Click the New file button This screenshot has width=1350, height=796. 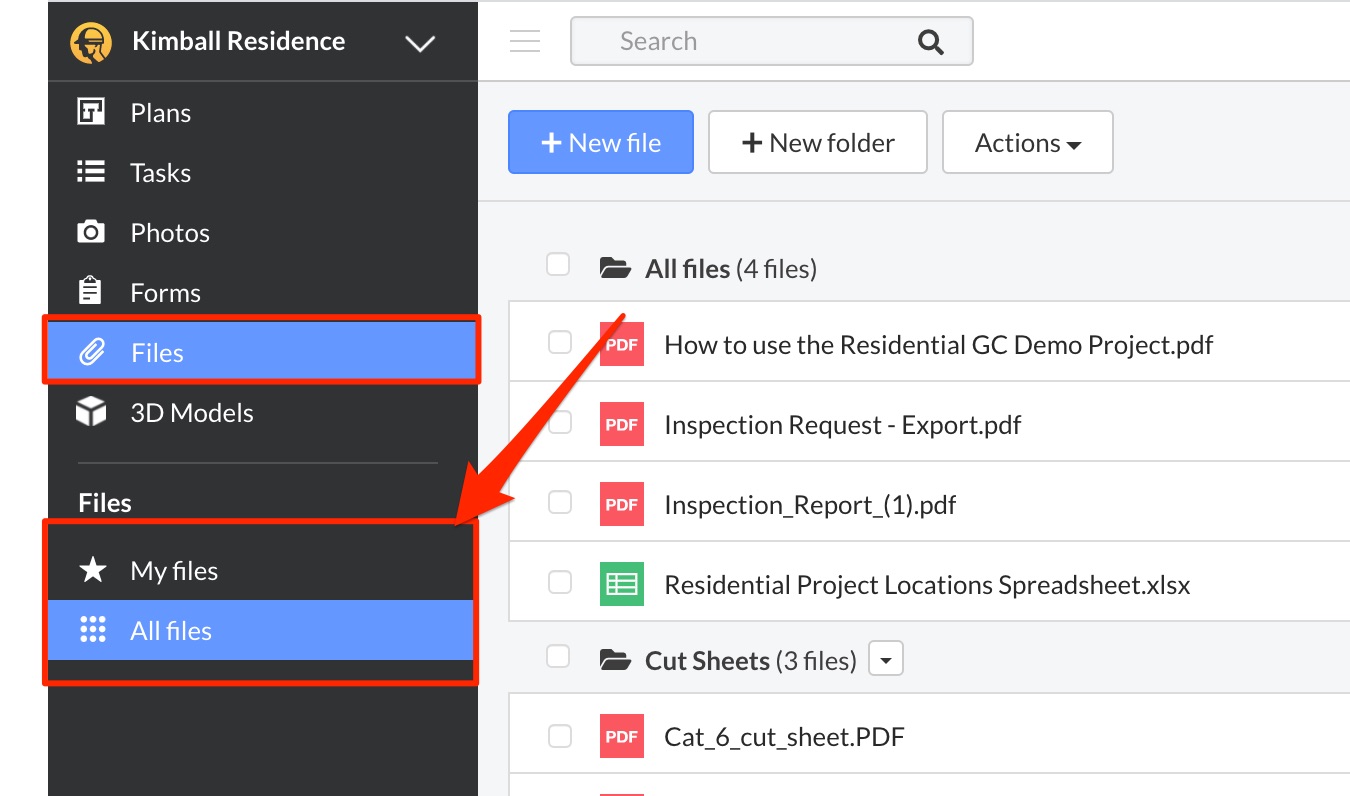[x=600, y=143]
